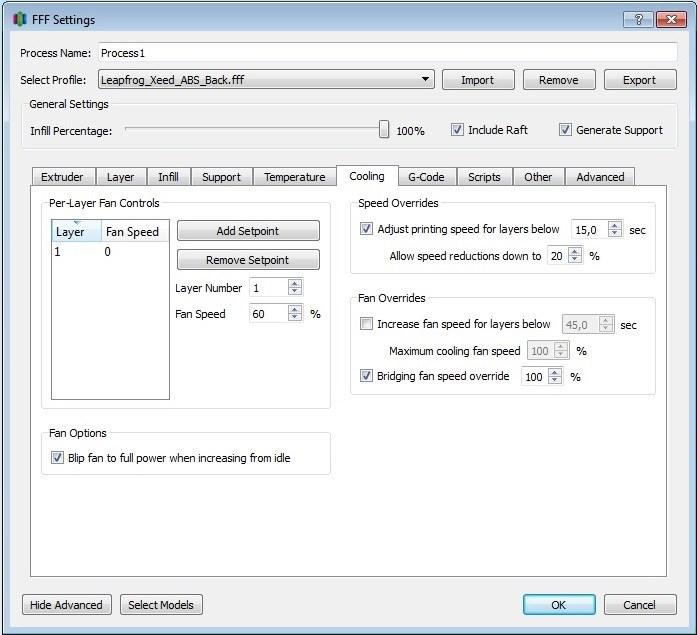Image resolution: width=697 pixels, height=635 pixels.
Task: Click Remove Setpoint button
Action: pos(248,260)
